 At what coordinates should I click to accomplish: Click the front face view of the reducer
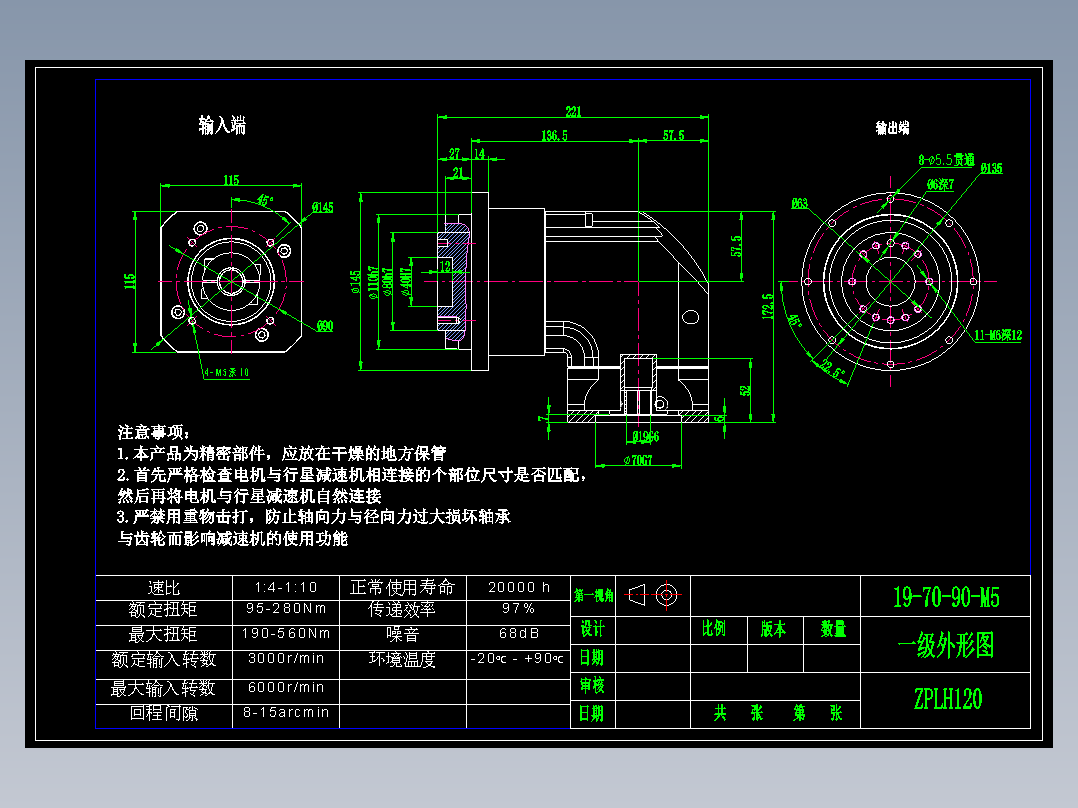pyautogui.click(x=230, y=282)
